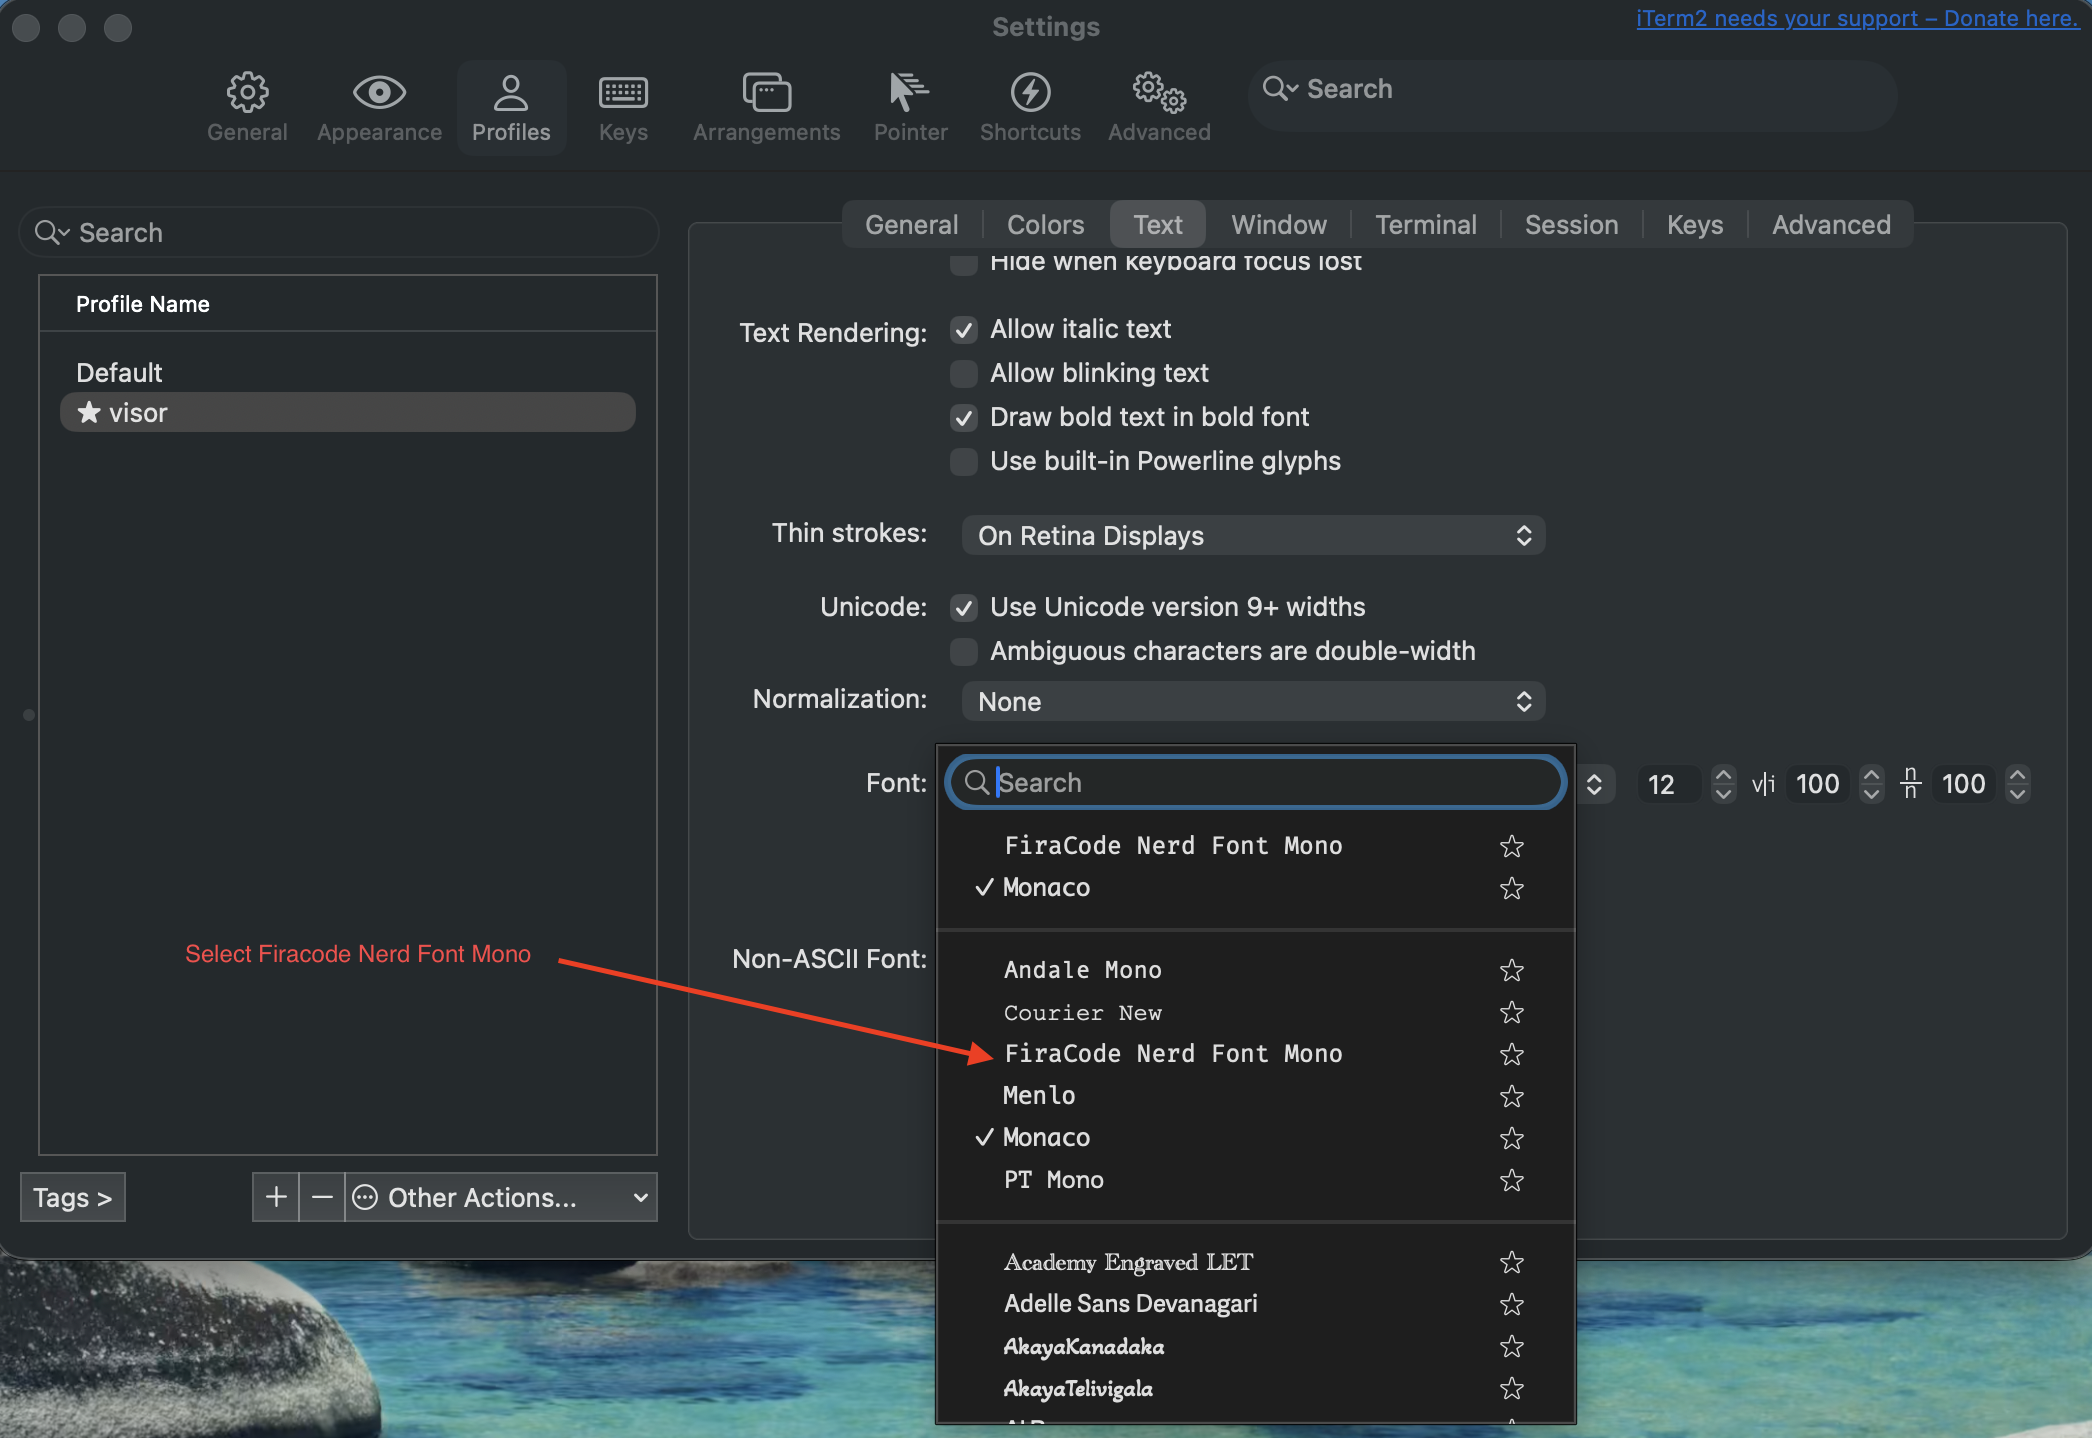Click the magnifier in the profile search field

pos(51,233)
